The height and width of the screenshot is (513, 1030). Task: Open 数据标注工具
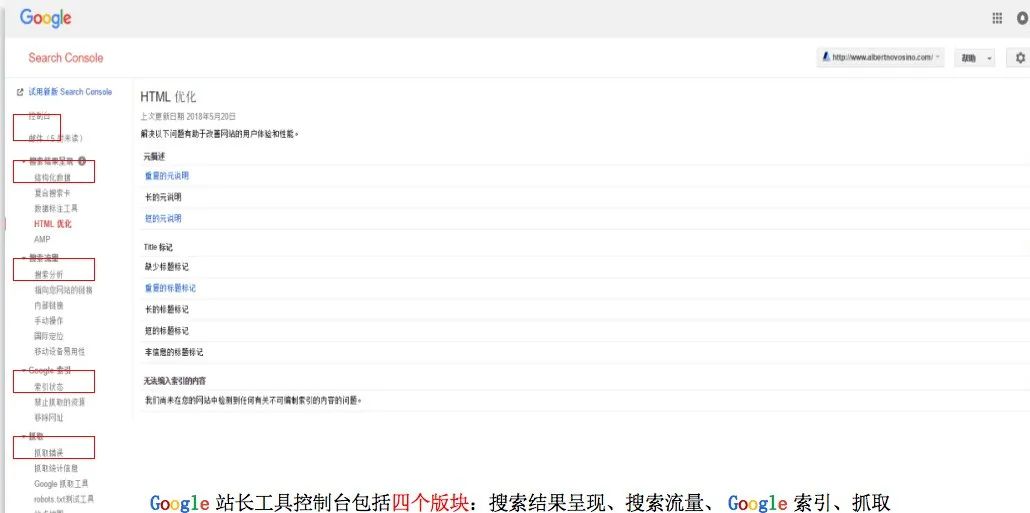[56, 208]
